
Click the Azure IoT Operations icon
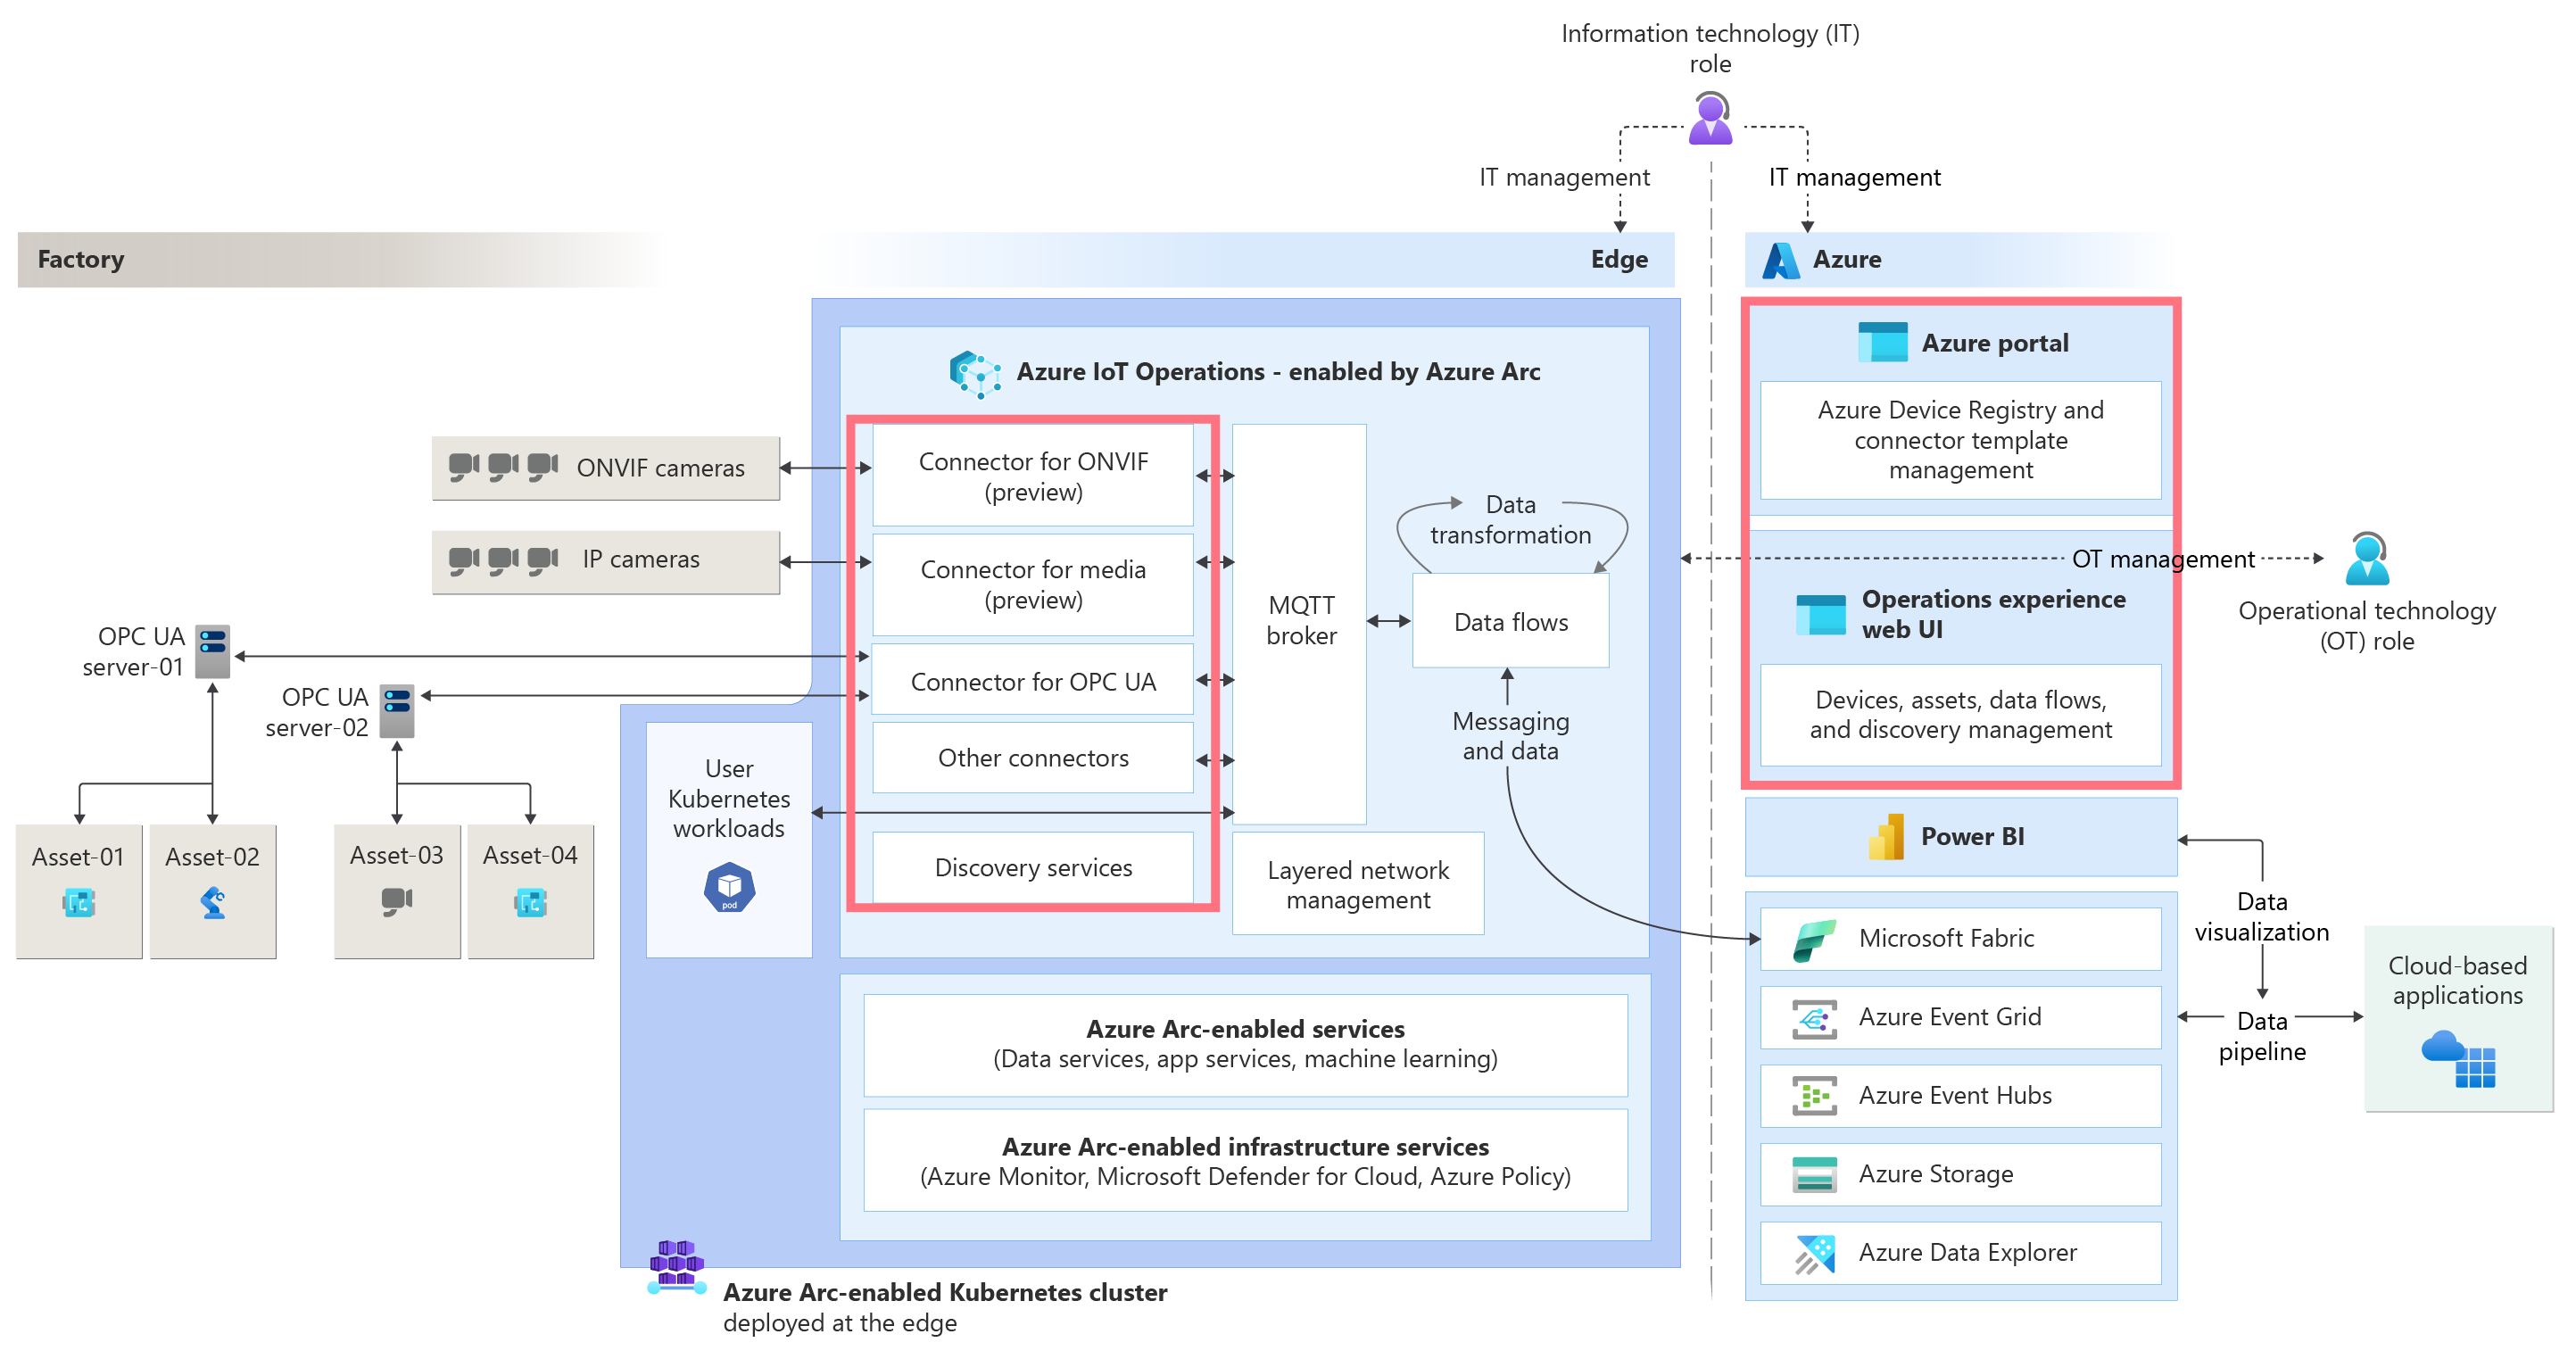975,374
